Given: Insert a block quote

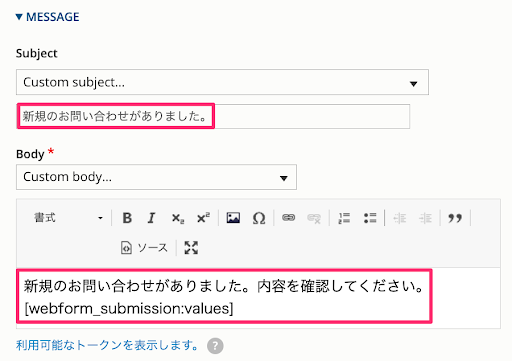Looking at the screenshot, I should (455, 218).
